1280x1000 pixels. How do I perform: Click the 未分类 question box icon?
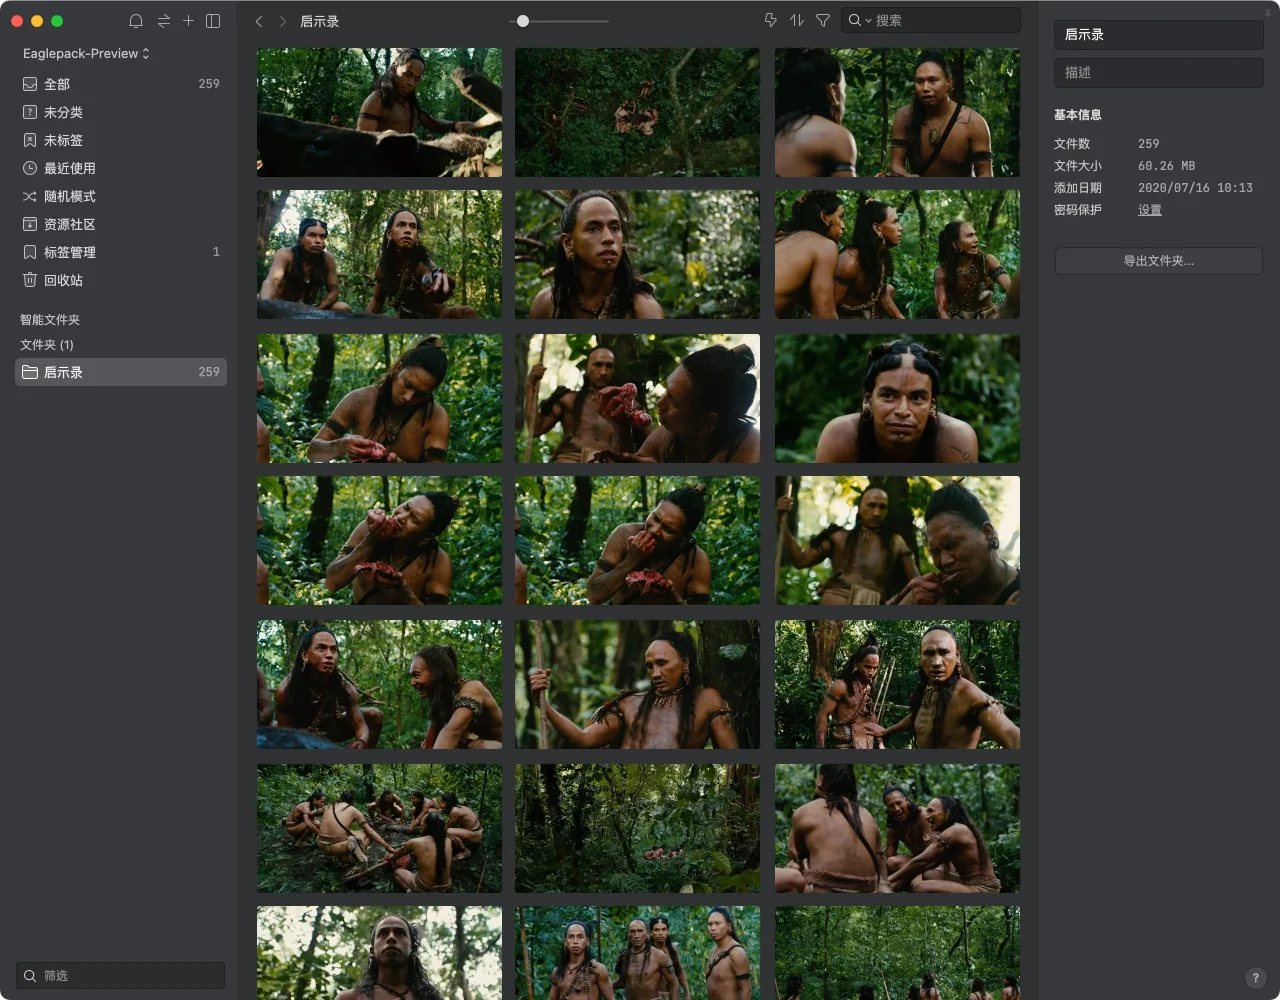(30, 112)
